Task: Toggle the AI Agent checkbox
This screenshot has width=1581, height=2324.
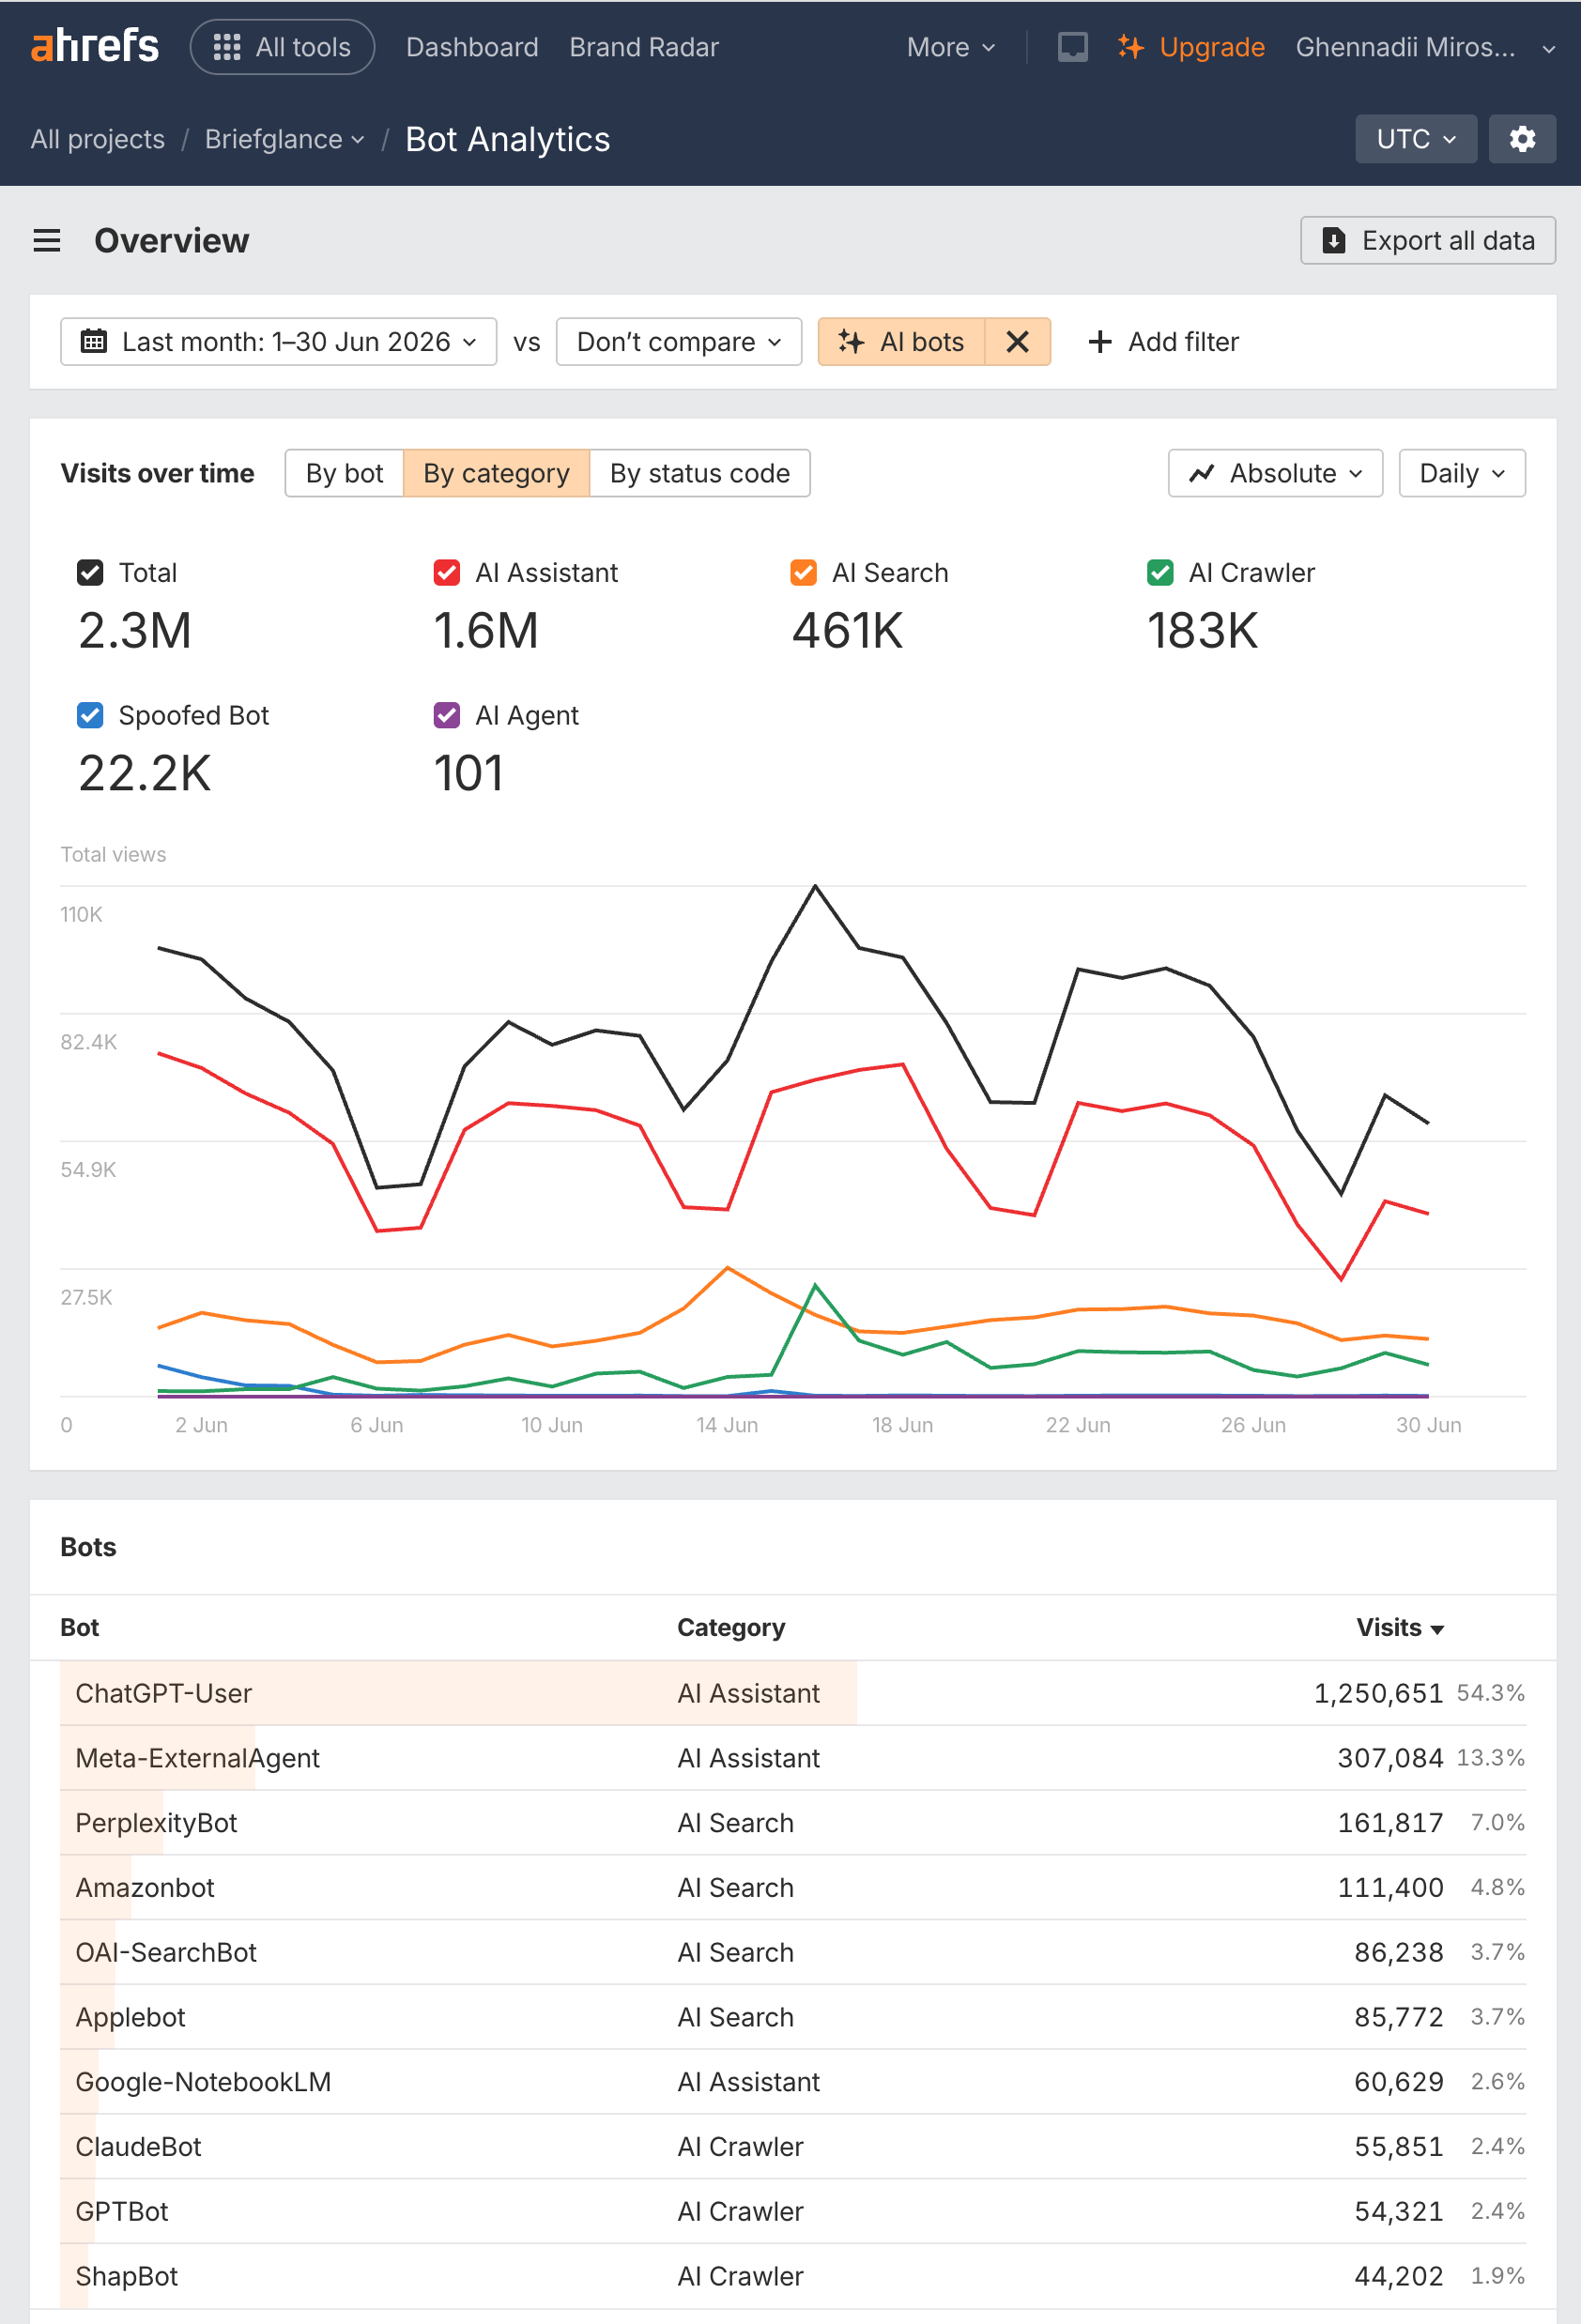Action: point(446,716)
